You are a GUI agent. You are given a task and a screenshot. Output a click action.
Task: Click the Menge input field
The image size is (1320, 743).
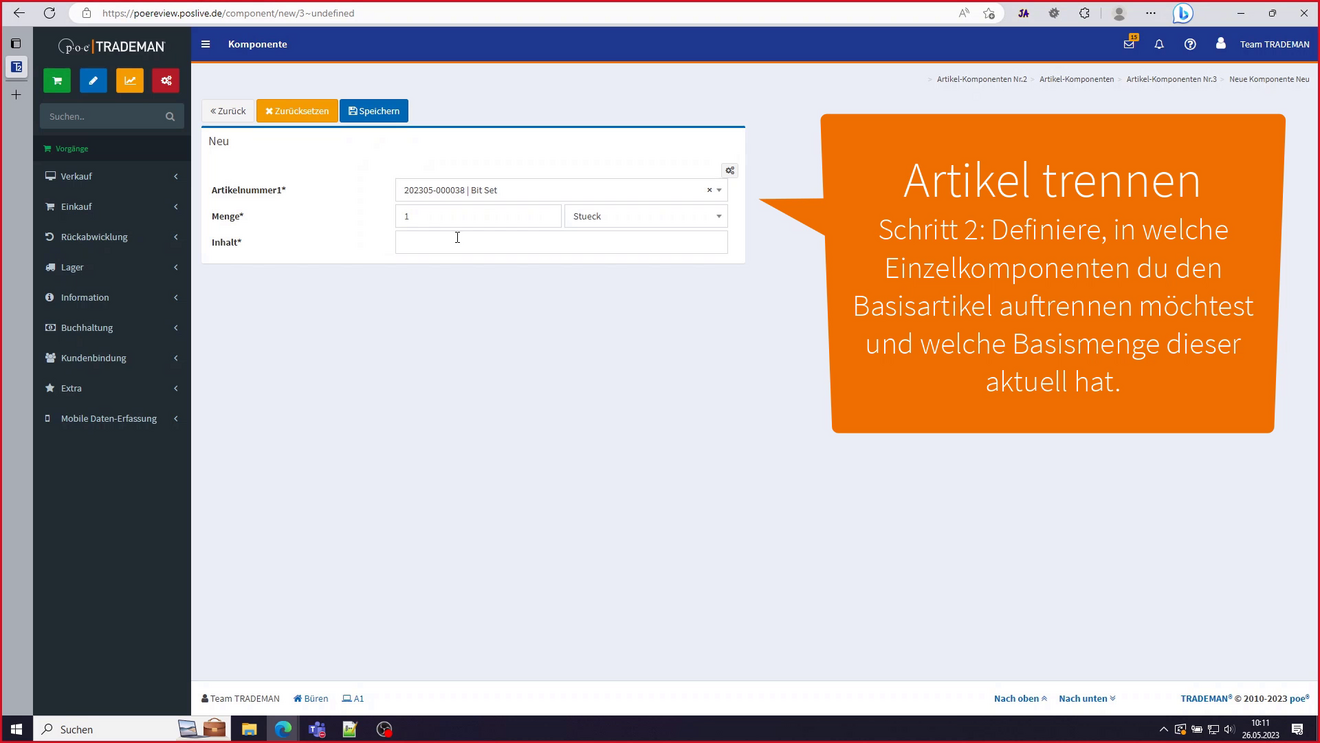(x=478, y=216)
